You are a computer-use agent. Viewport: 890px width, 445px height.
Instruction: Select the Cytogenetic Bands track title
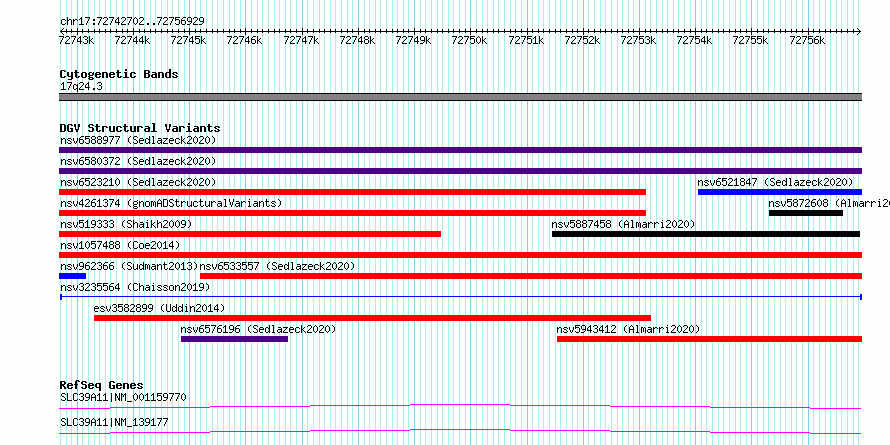[119, 74]
